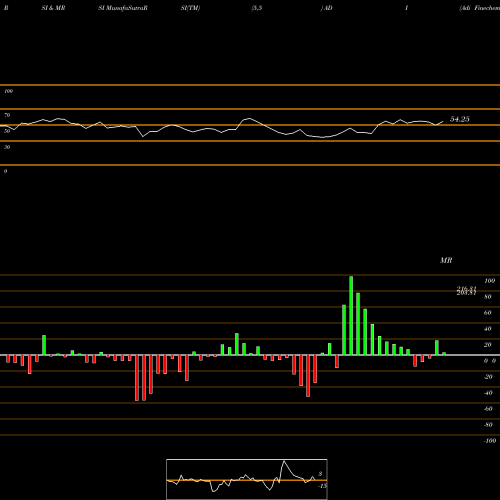
Task: Click the RSI axis label 50
Action: click(x=7, y=131)
